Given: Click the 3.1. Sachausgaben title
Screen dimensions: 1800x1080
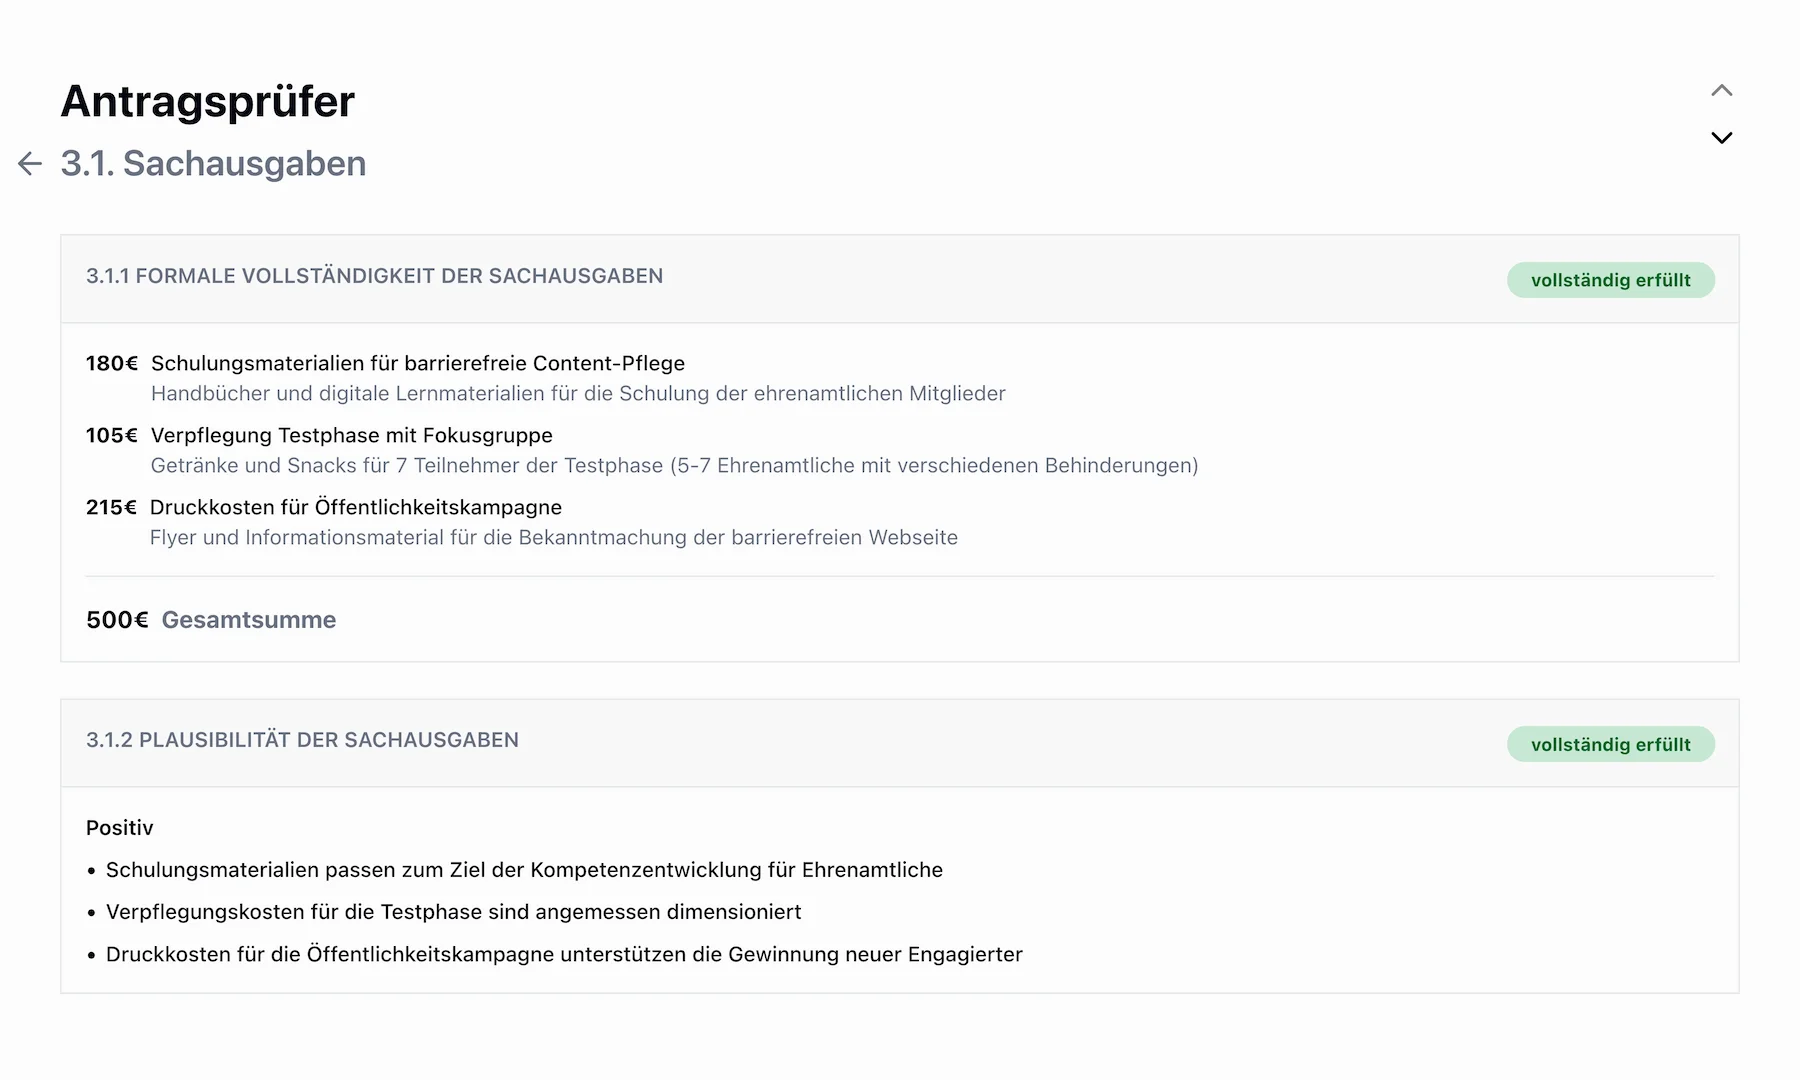Looking at the screenshot, I should [212, 163].
